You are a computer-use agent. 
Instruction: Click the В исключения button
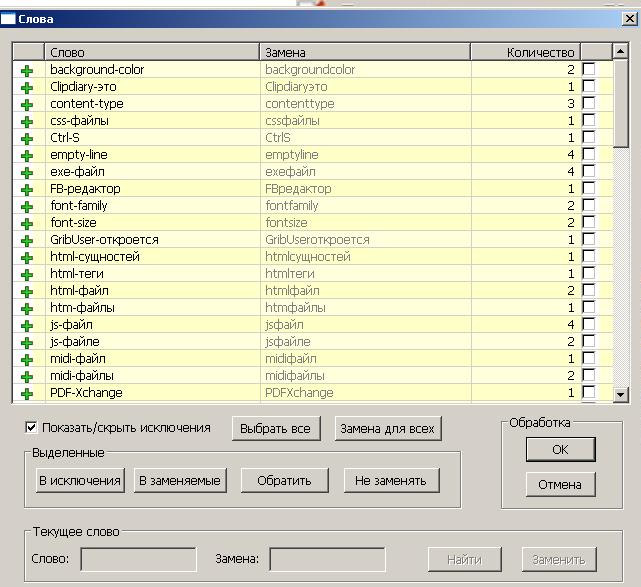(80, 481)
